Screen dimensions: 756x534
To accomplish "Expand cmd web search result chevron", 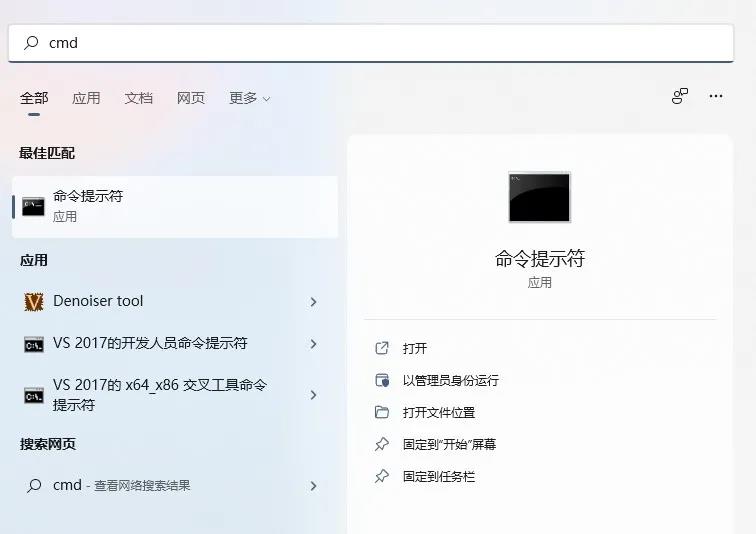I will click(313, 486).
